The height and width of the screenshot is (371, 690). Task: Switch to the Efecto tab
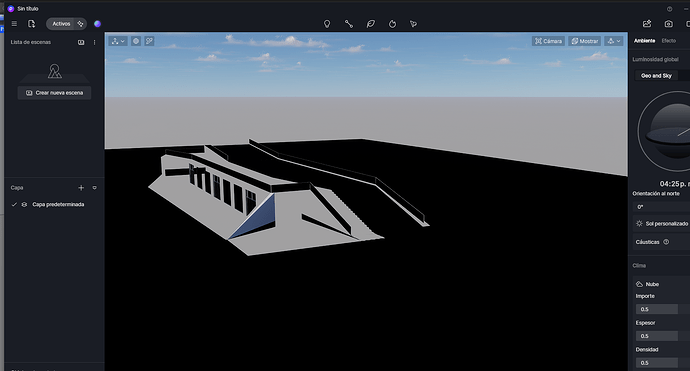coord(668,40)
